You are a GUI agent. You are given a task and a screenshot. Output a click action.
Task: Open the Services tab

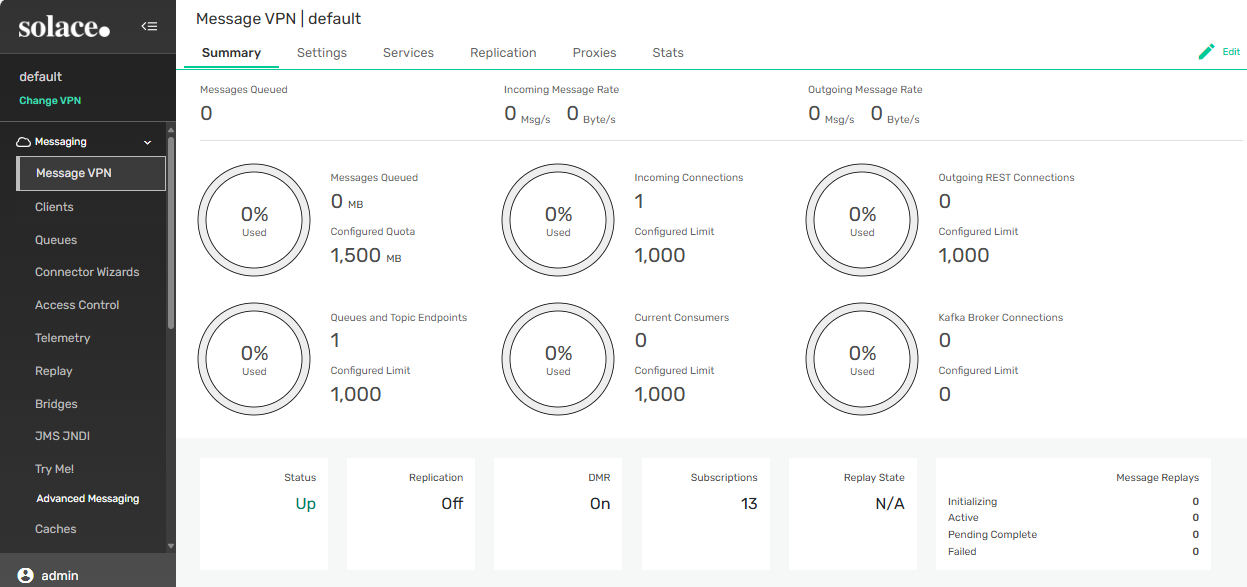tap(408, 53)
